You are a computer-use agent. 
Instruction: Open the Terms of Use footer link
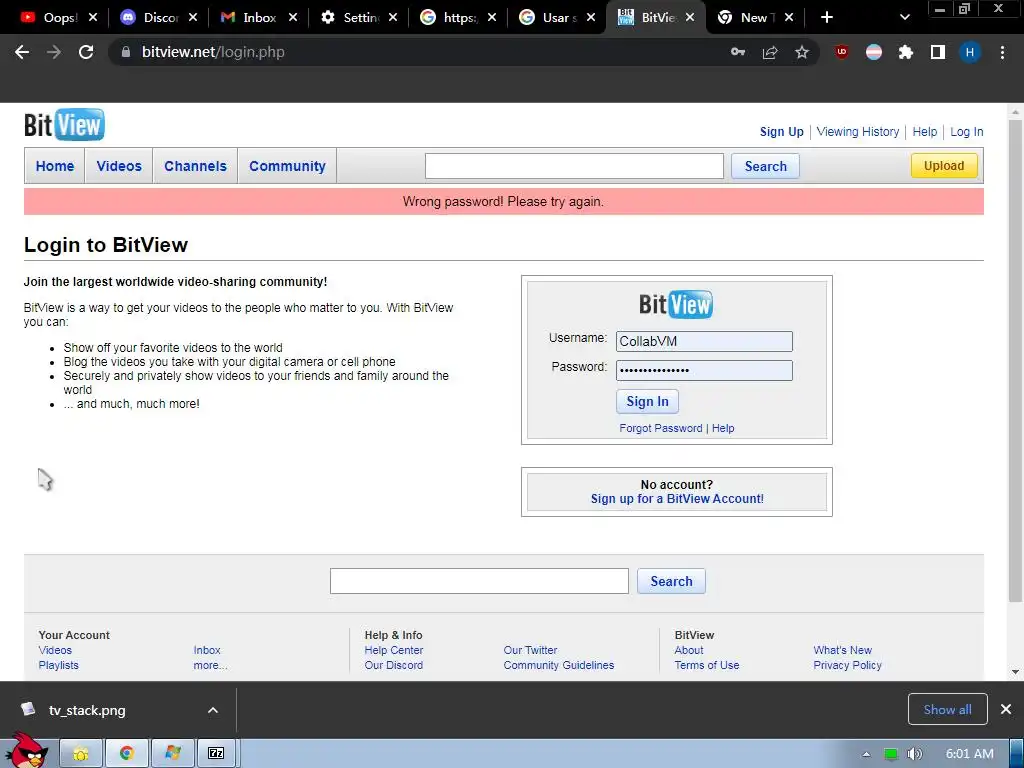707,665
